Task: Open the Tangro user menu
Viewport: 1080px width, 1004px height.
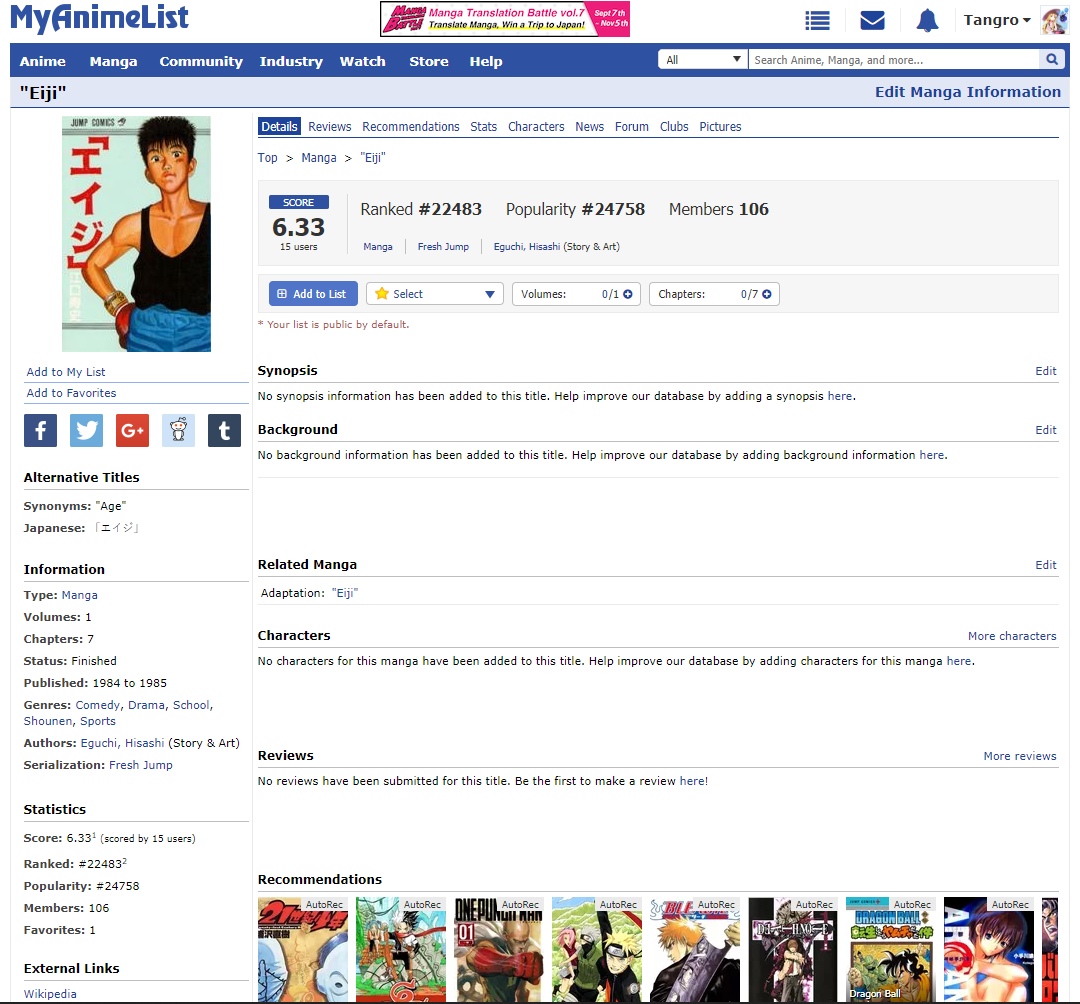Action: coord(996,20)
